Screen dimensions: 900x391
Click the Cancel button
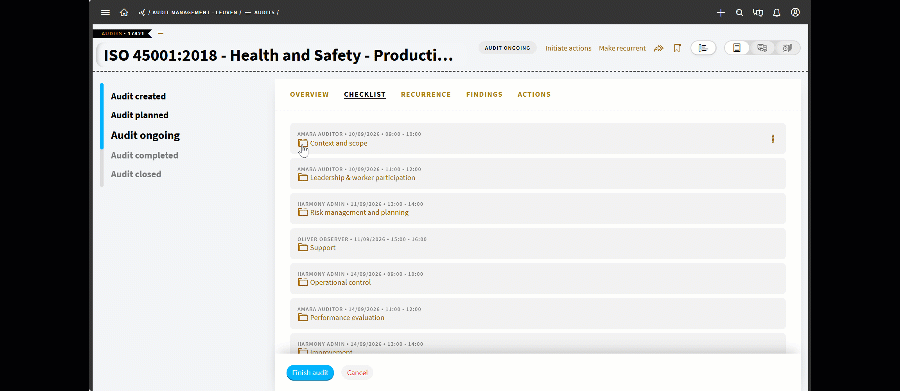tap(357, 373)
